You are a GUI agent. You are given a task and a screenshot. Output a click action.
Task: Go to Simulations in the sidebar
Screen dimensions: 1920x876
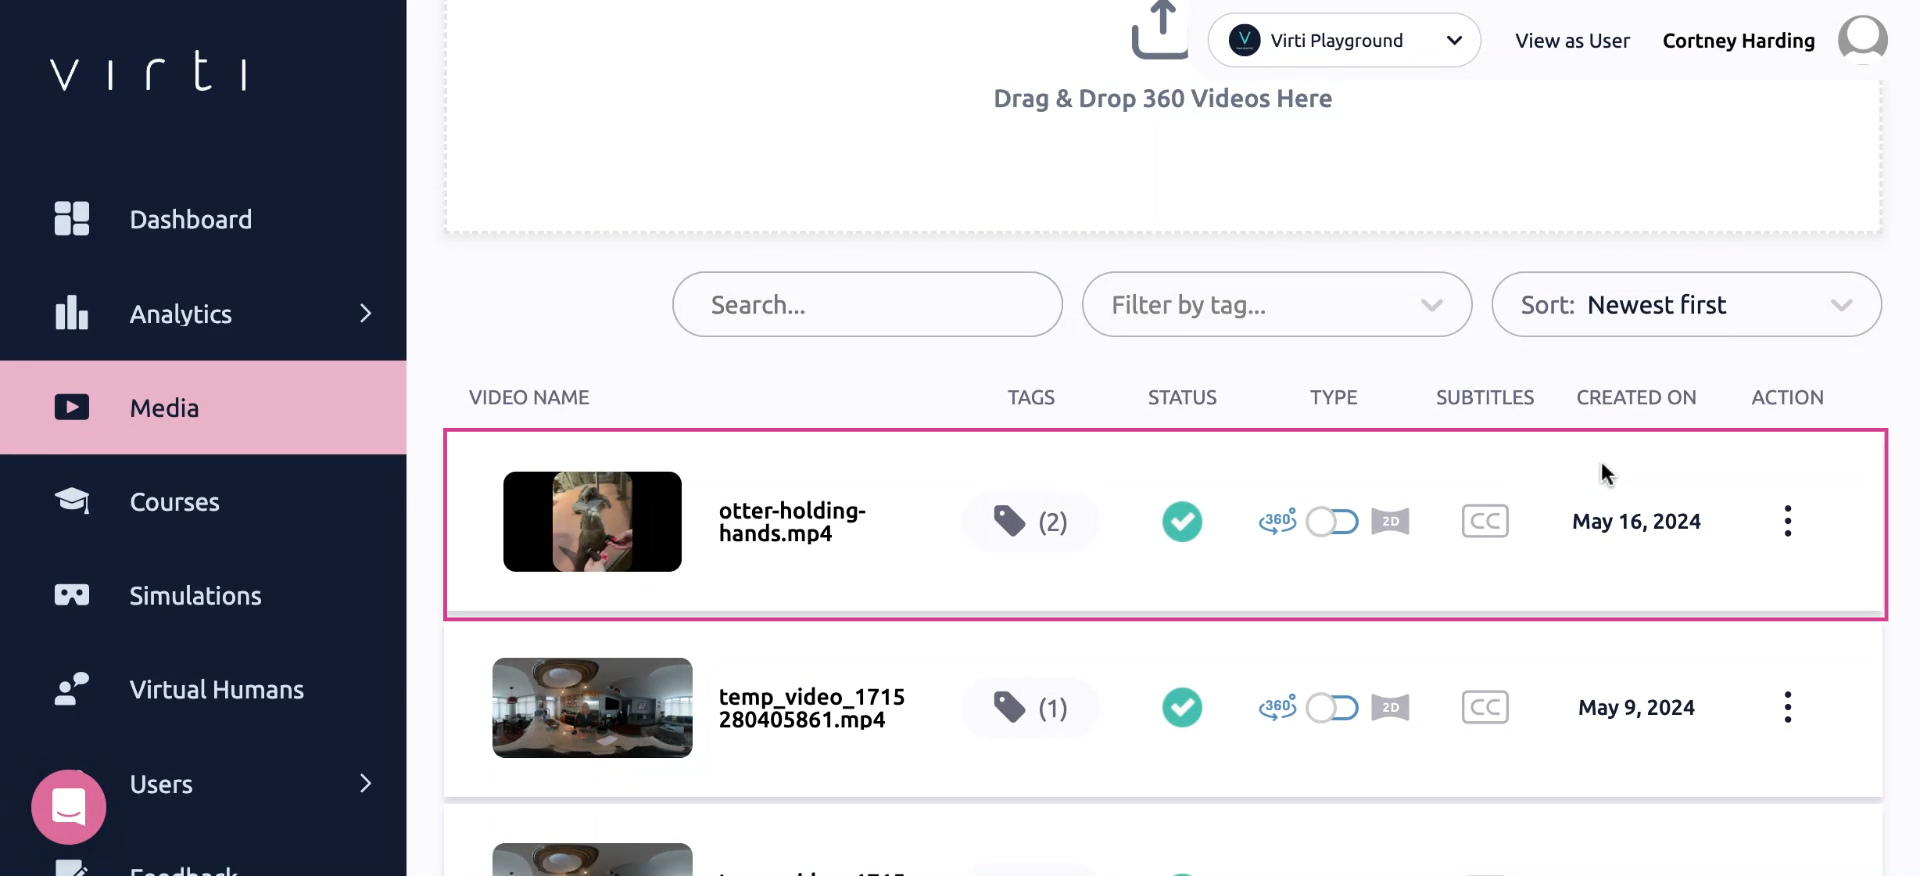tap(195, 596)
